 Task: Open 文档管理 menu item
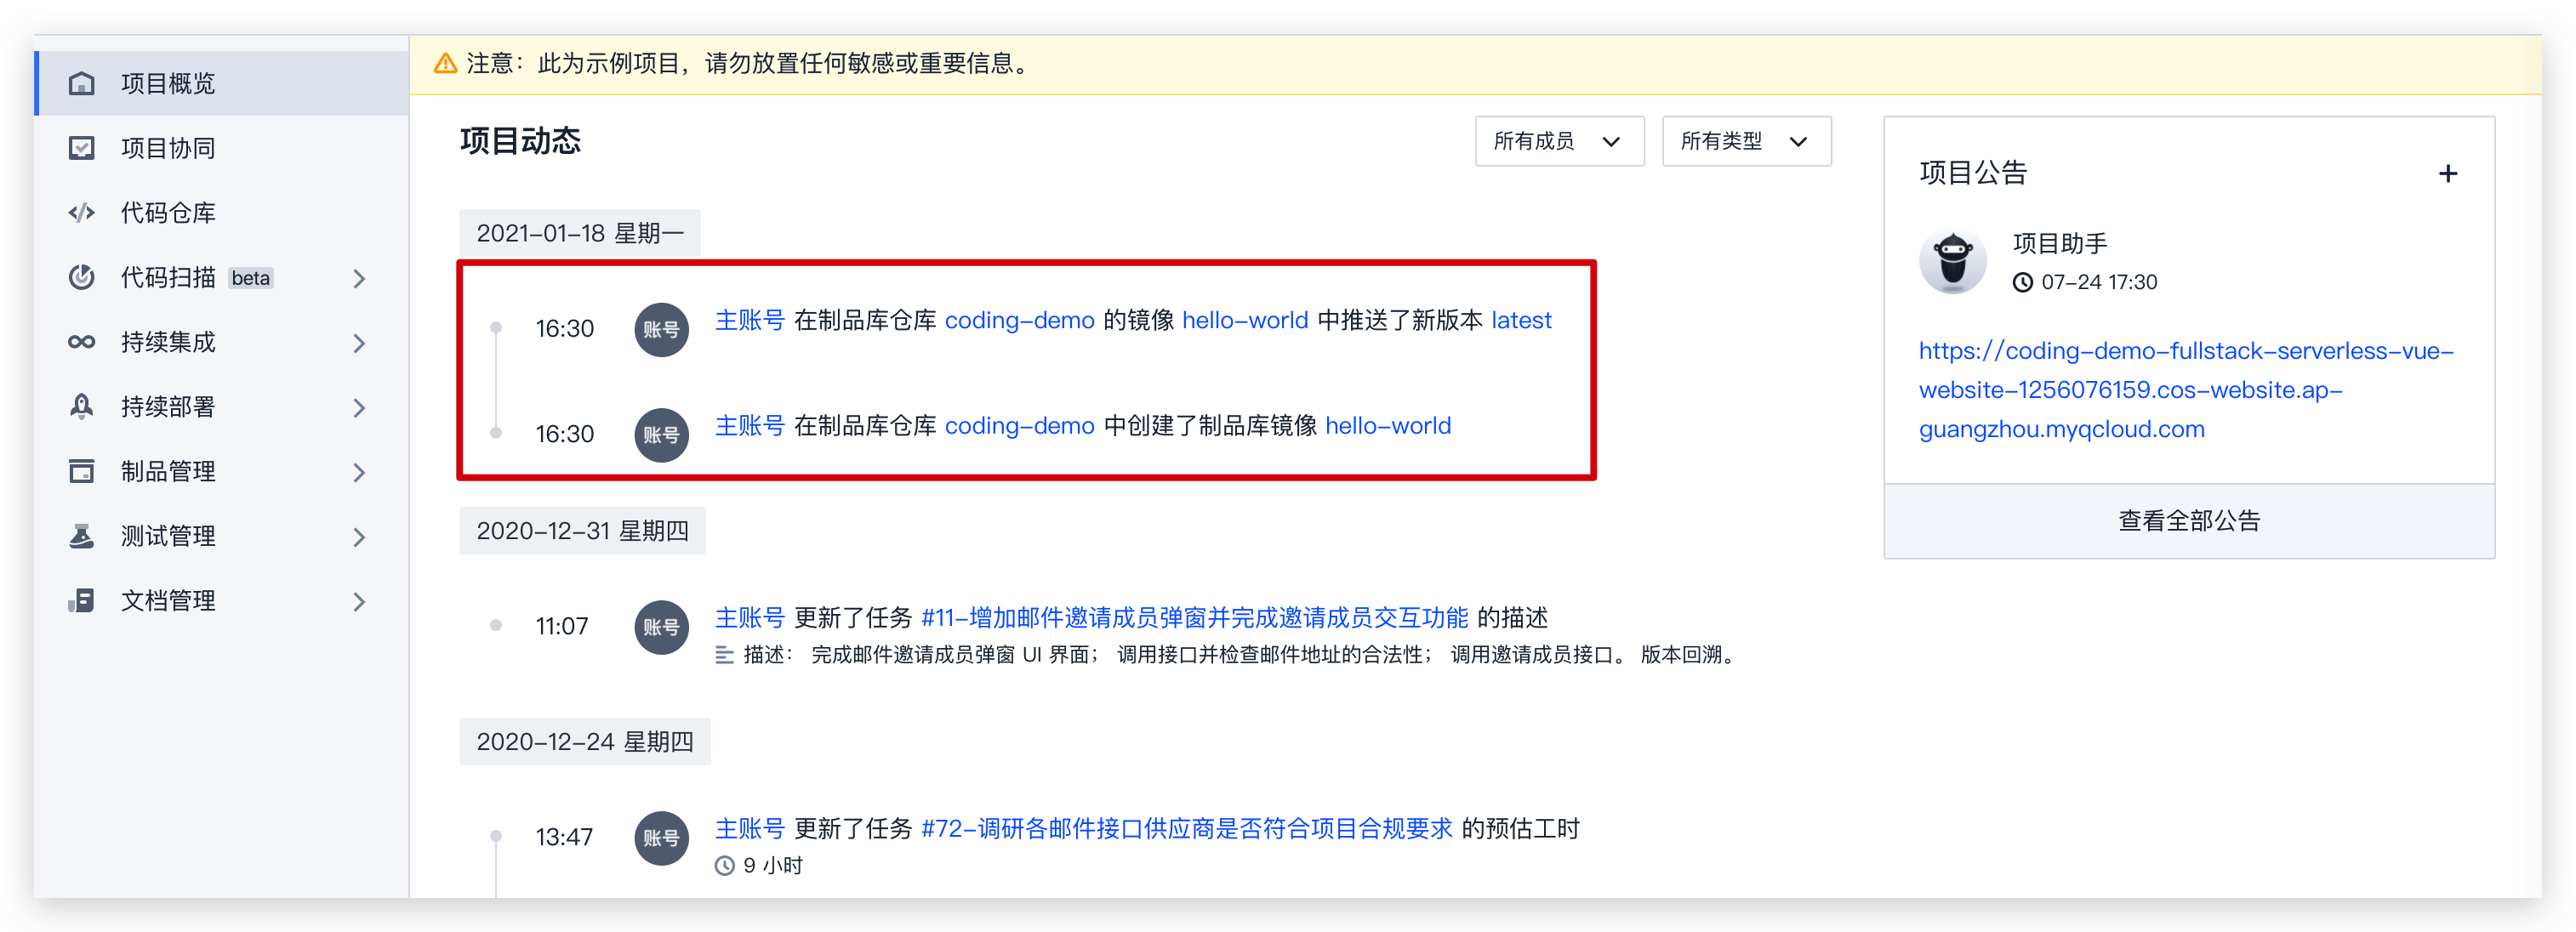click(222, 600)
